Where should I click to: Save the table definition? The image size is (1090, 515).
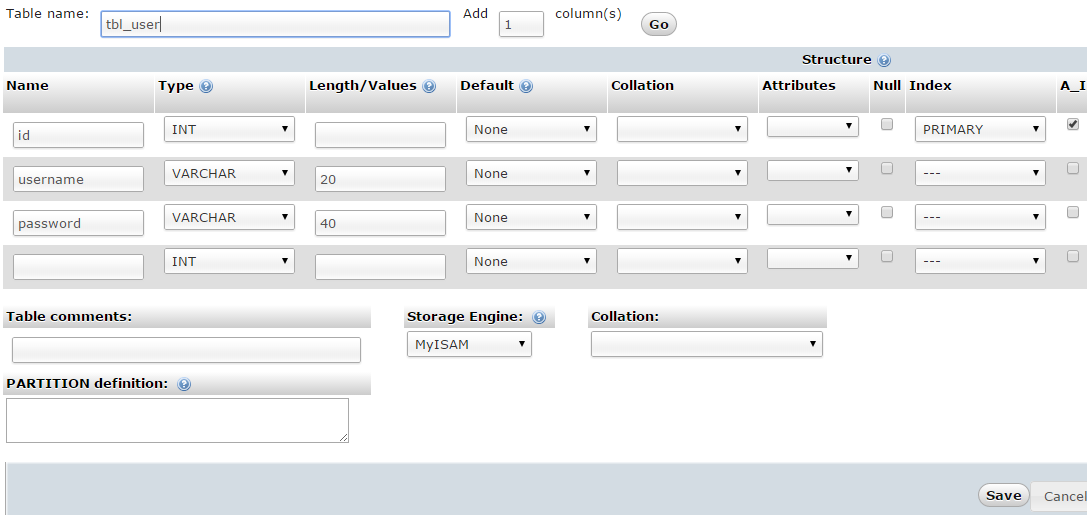tap(1003, 495)
